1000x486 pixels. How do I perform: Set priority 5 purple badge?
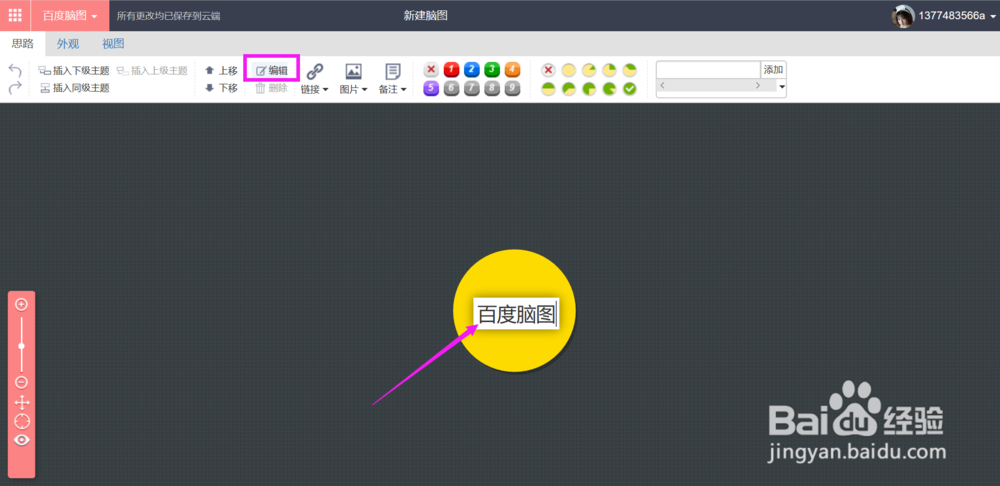(431, 89)
